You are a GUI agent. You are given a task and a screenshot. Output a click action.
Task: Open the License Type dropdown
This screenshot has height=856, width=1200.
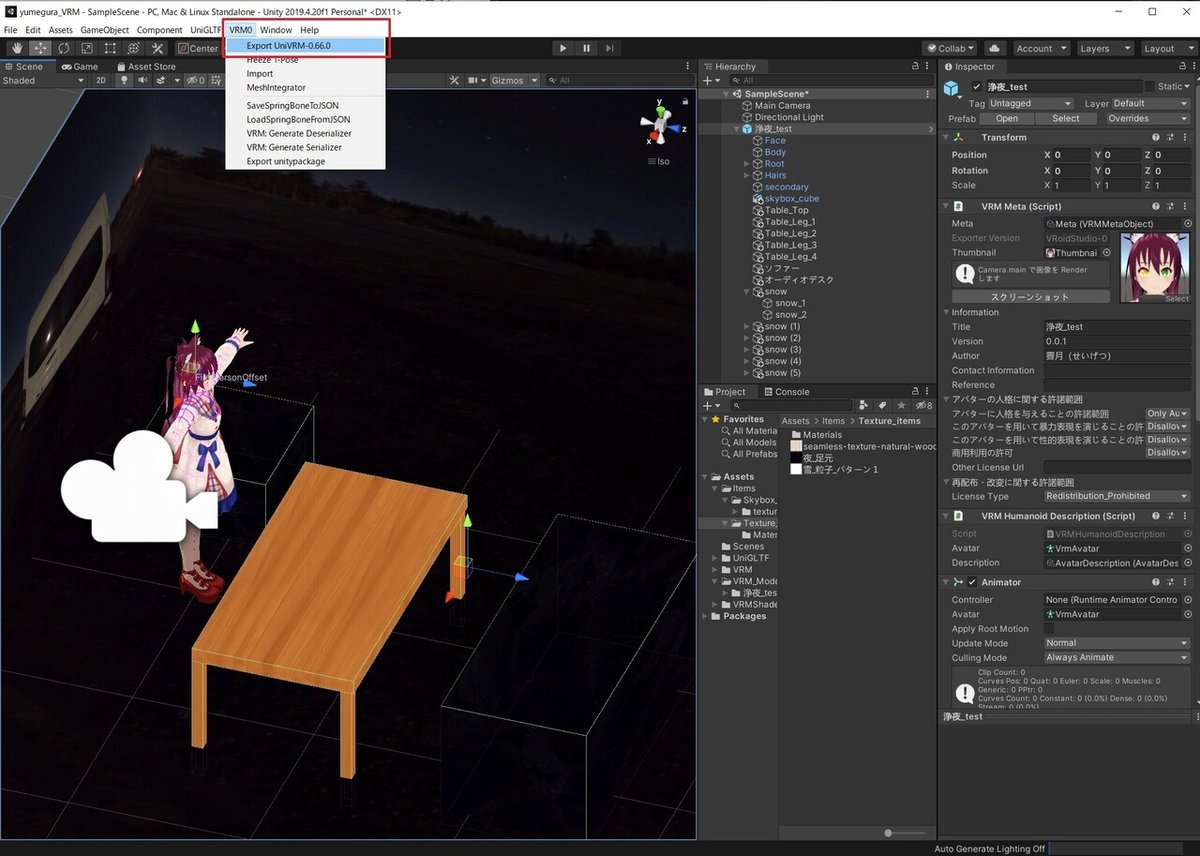(1116, 496)
